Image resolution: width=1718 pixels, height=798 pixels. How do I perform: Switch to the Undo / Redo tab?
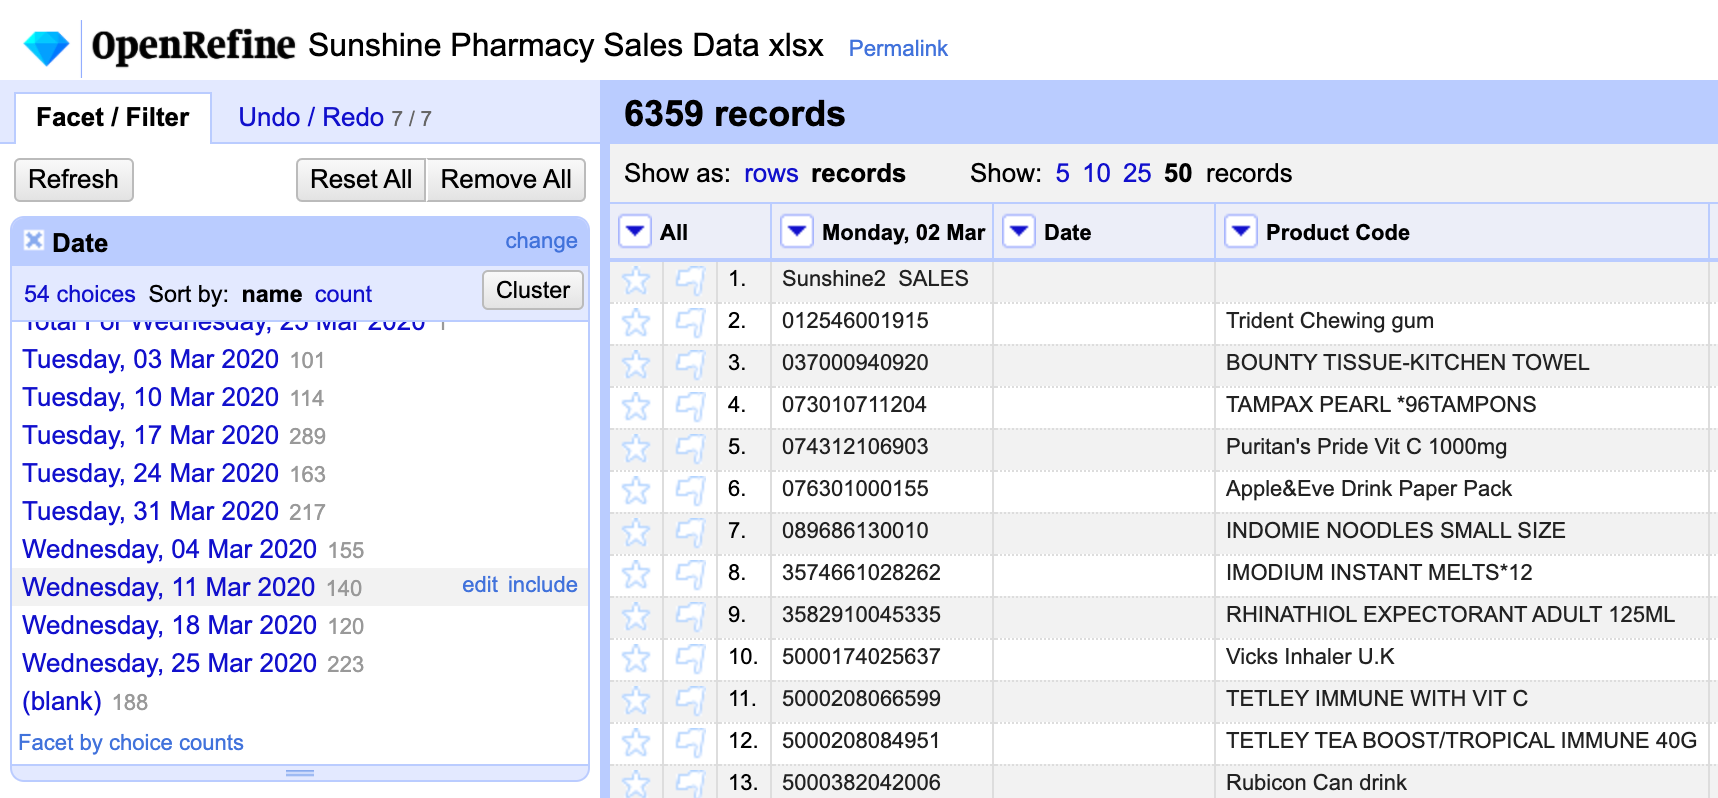tap(310, 118)
